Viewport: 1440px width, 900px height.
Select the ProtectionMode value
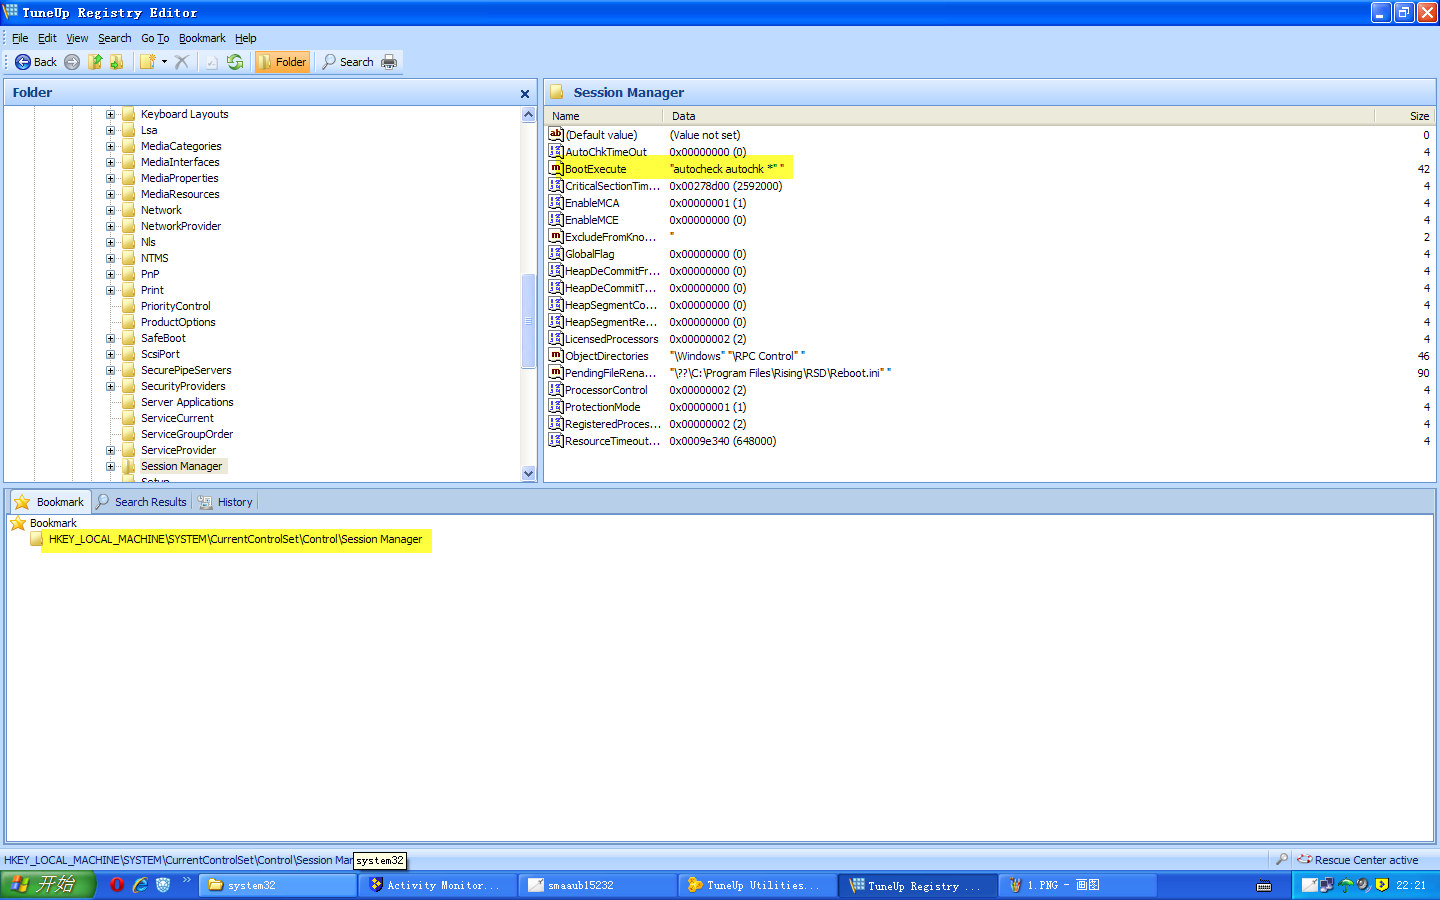[x=602, y=407]
